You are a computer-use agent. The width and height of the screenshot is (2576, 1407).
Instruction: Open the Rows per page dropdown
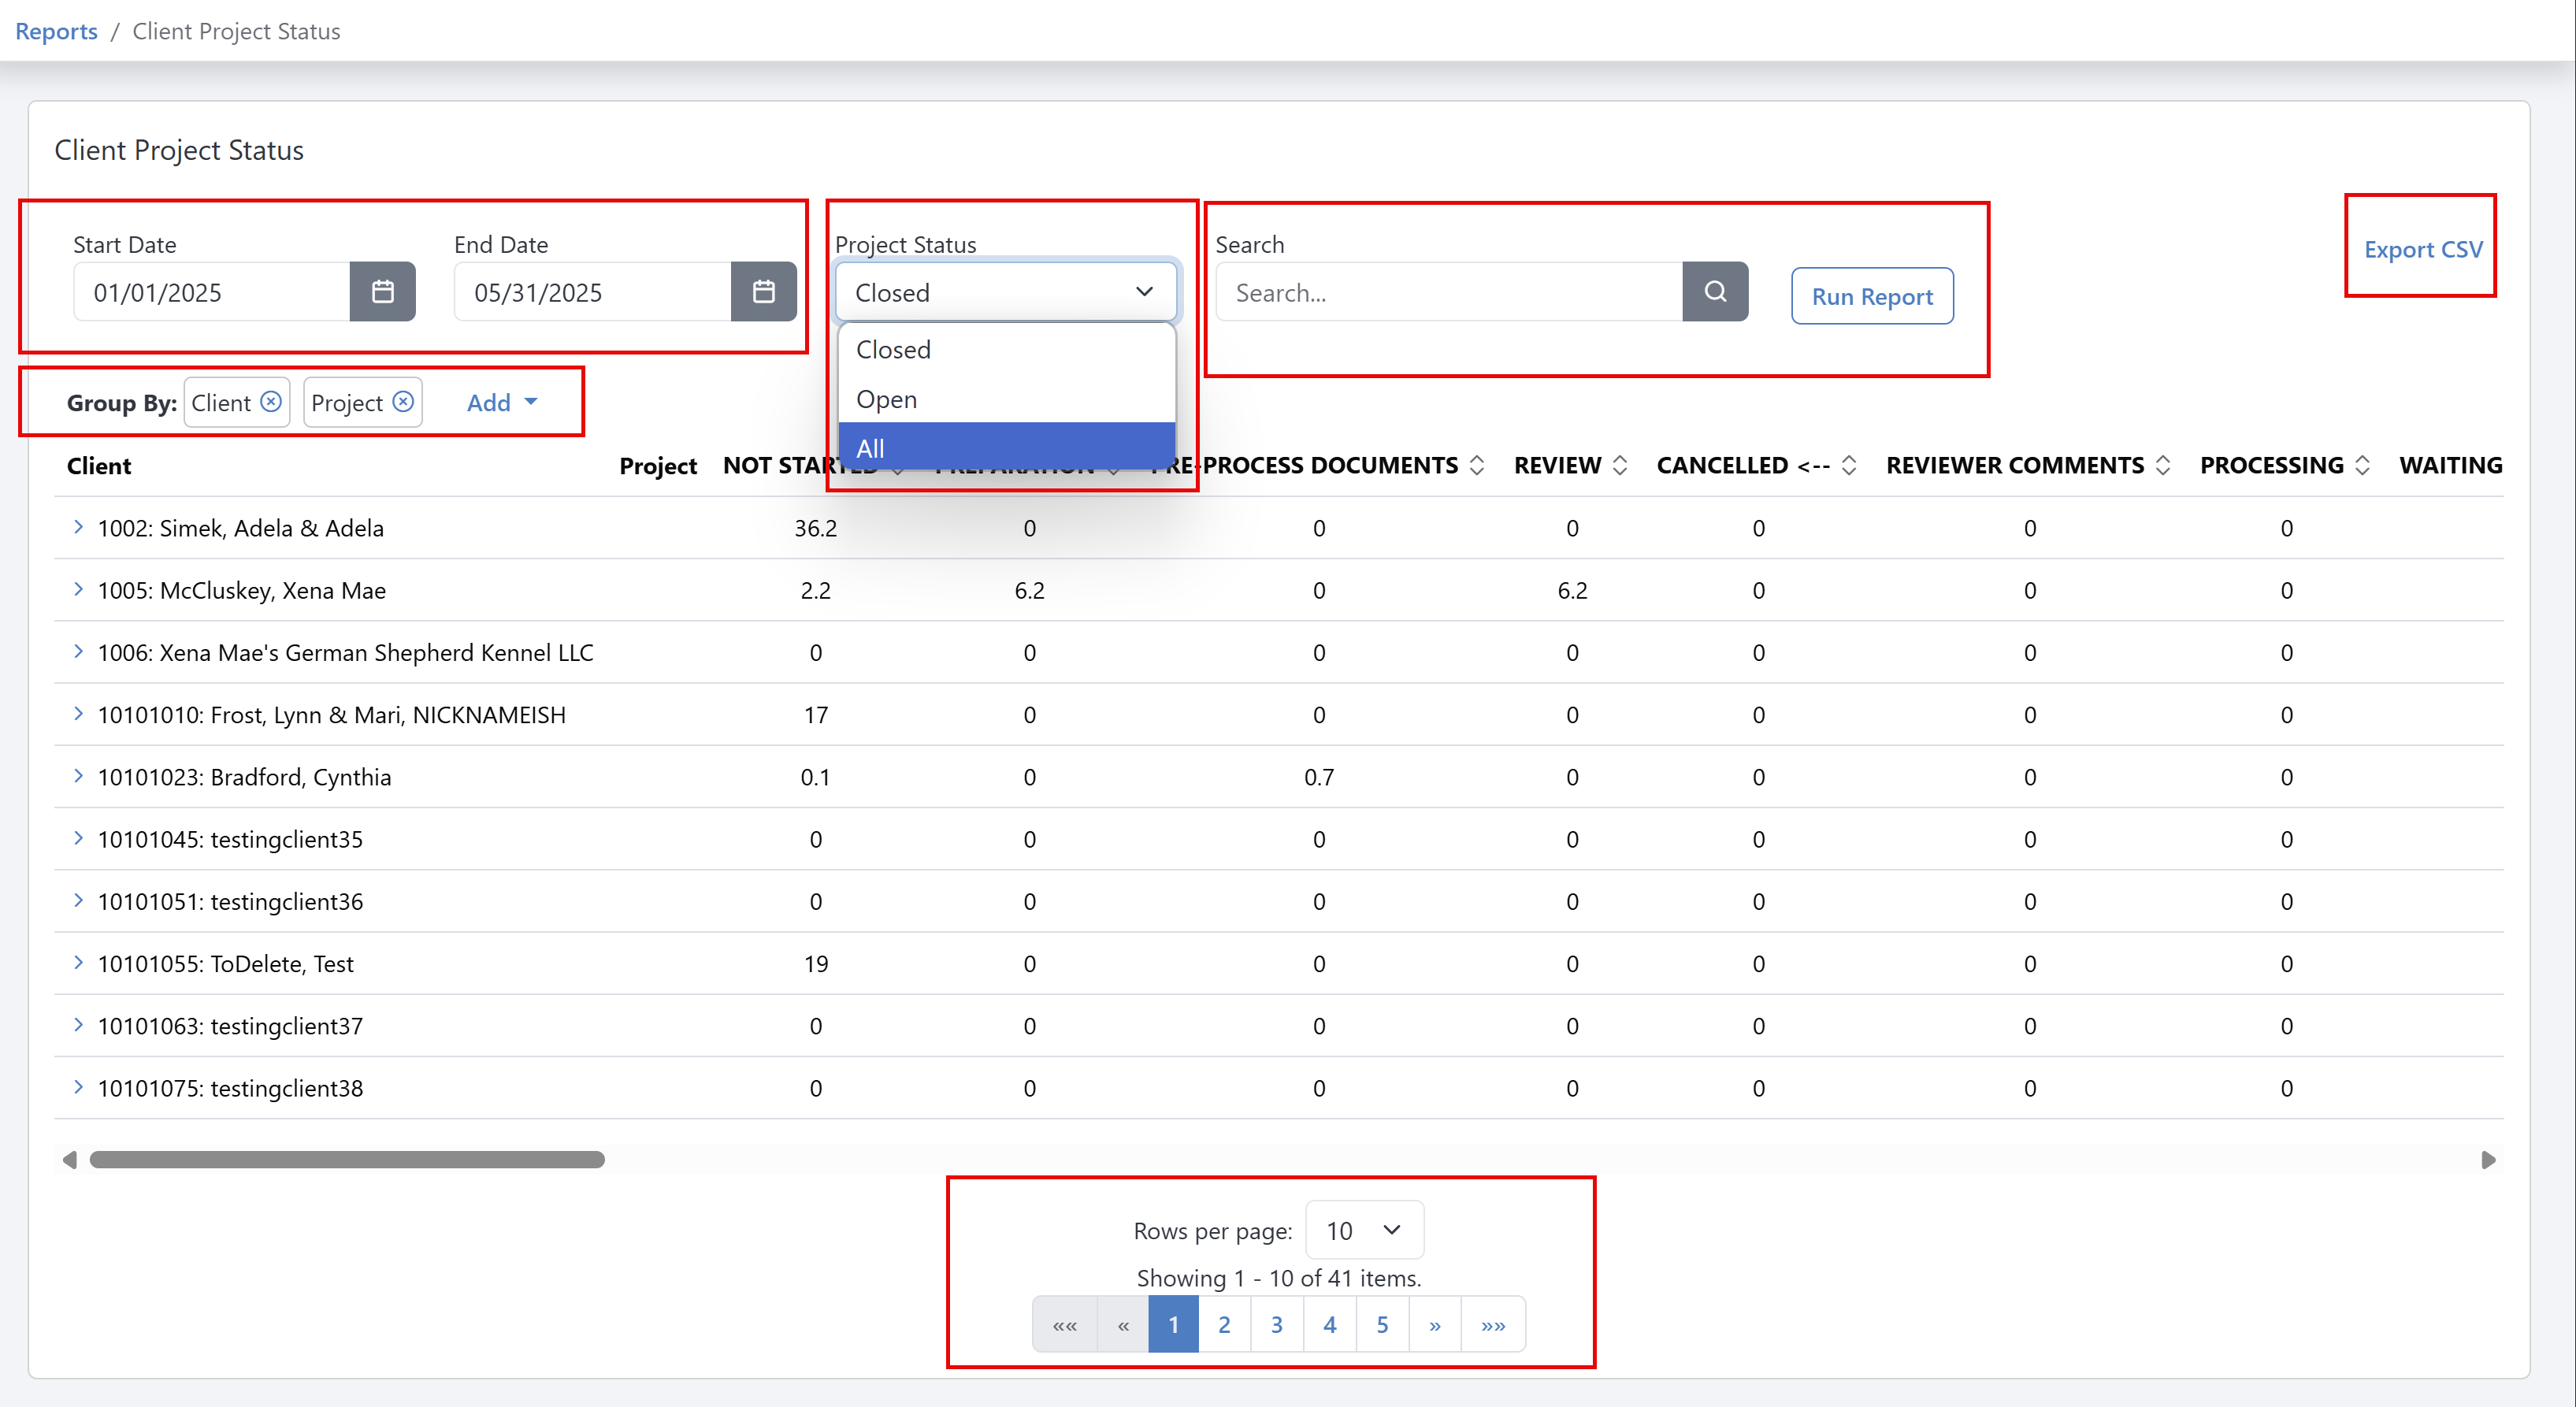point(1364,1230)
